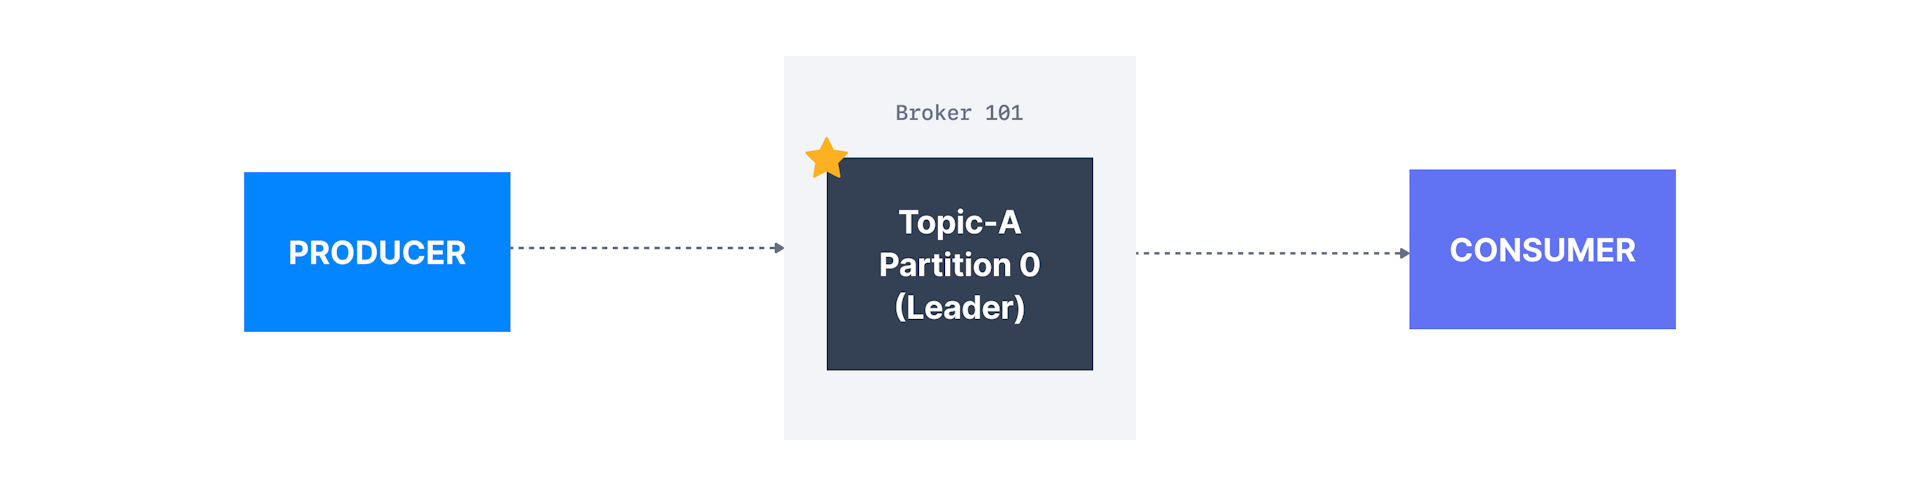Click the letter "R" ending CONSUMER

pyautogui.click(x=1625, y=250)
